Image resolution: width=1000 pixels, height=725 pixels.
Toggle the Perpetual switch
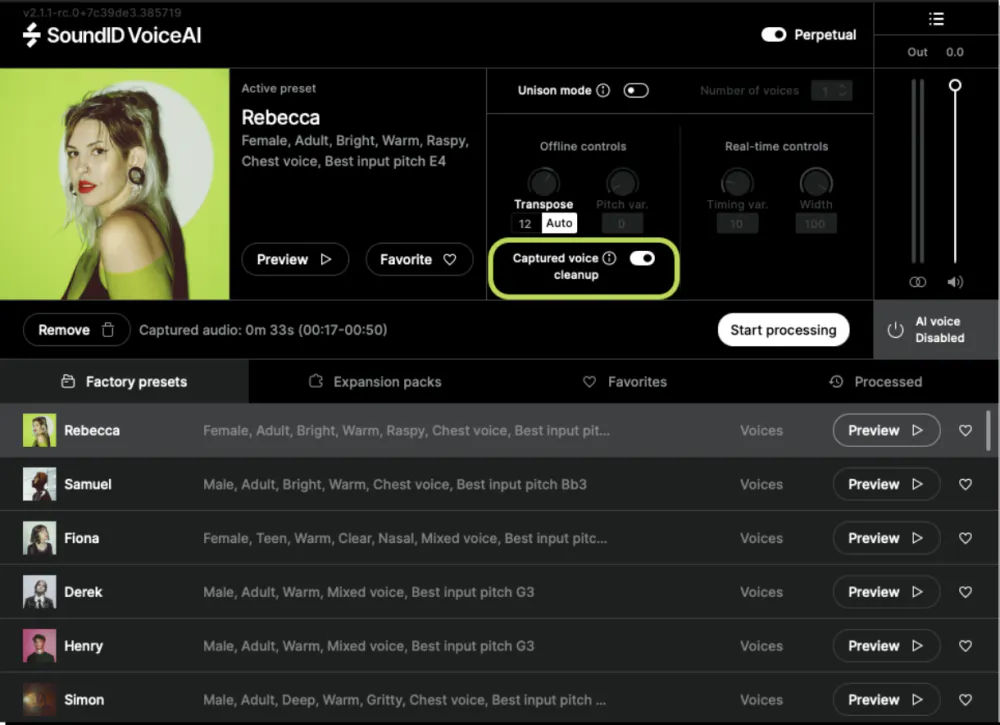tap(774, 34)
